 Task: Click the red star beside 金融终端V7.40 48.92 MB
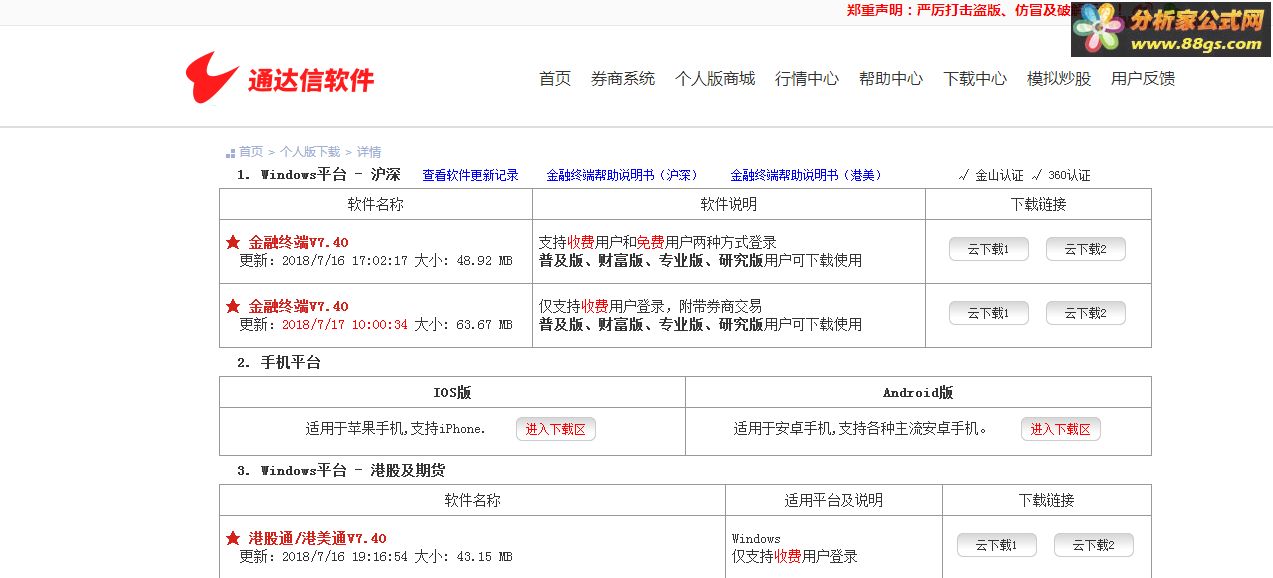point(233,242)
